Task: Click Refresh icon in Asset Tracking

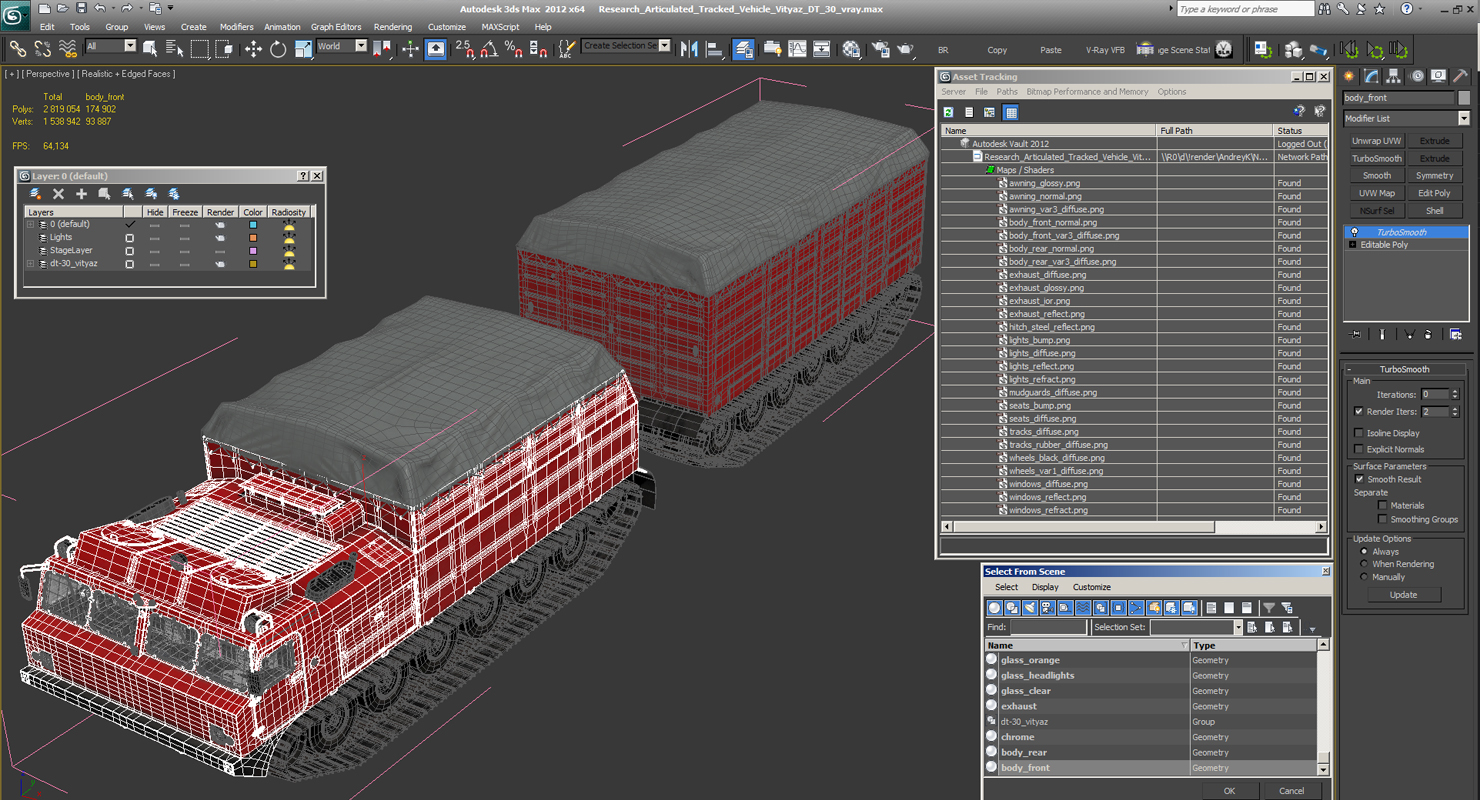Action: coord(948,112)
